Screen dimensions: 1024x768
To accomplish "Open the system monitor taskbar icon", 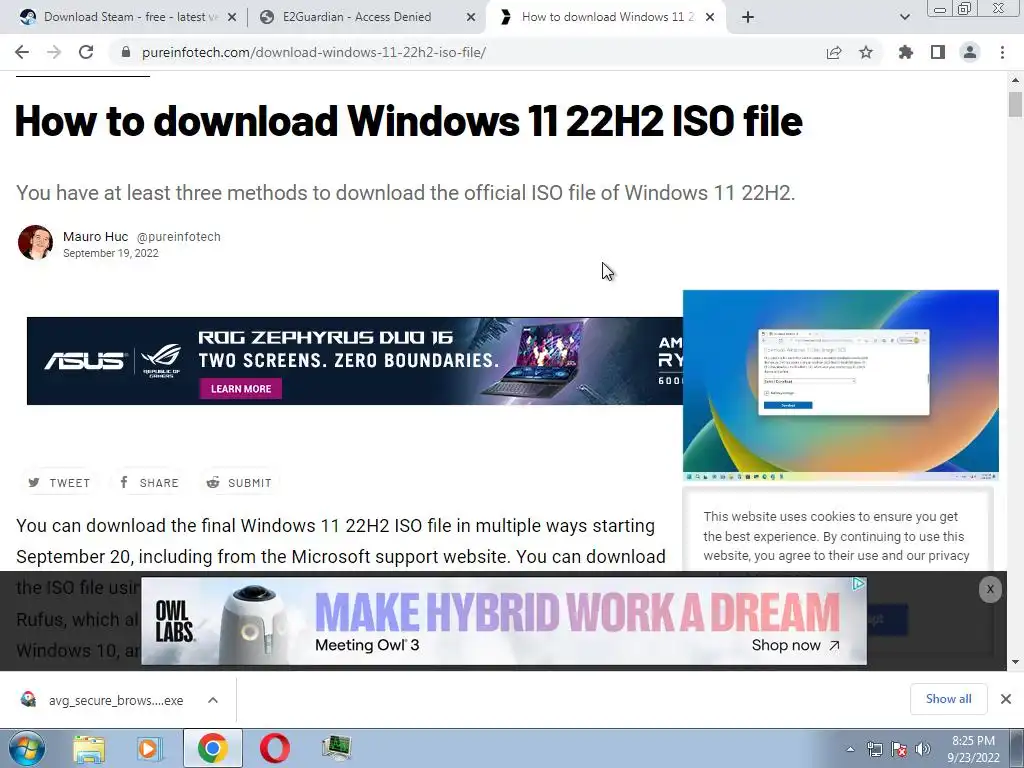I will click(337, 748).
